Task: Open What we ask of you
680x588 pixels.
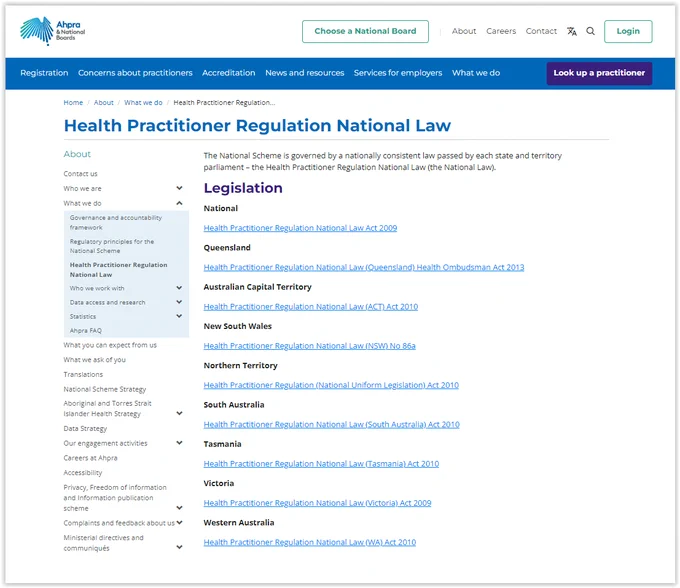Action: 95,360
